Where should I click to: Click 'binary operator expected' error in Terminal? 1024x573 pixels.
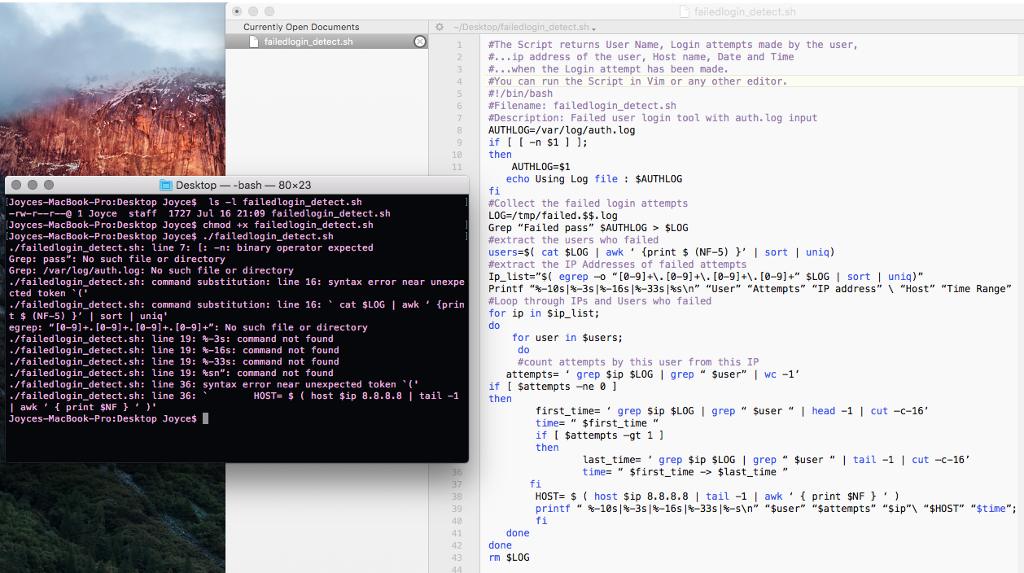tap(305, 248)
